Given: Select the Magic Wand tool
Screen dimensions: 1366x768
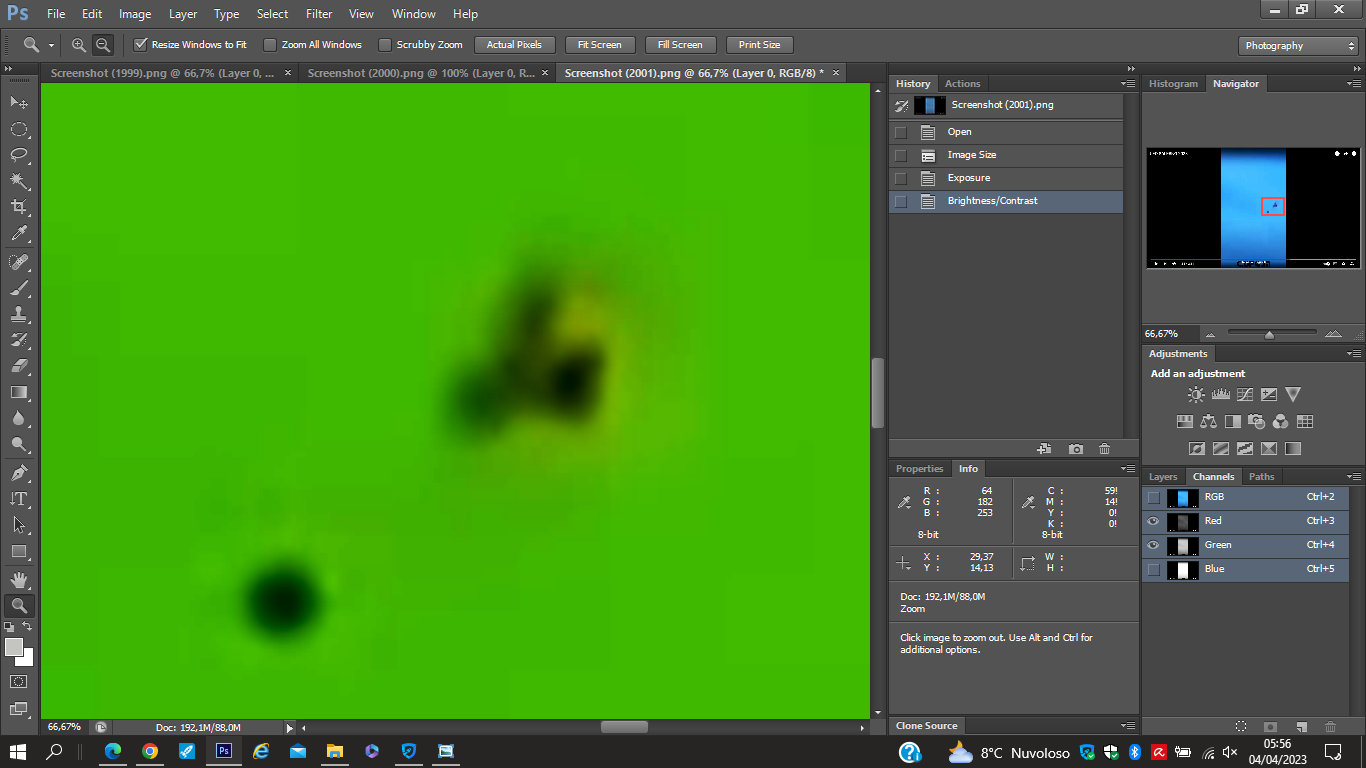Looking at the screenshot, I should [x=19, y=181].
